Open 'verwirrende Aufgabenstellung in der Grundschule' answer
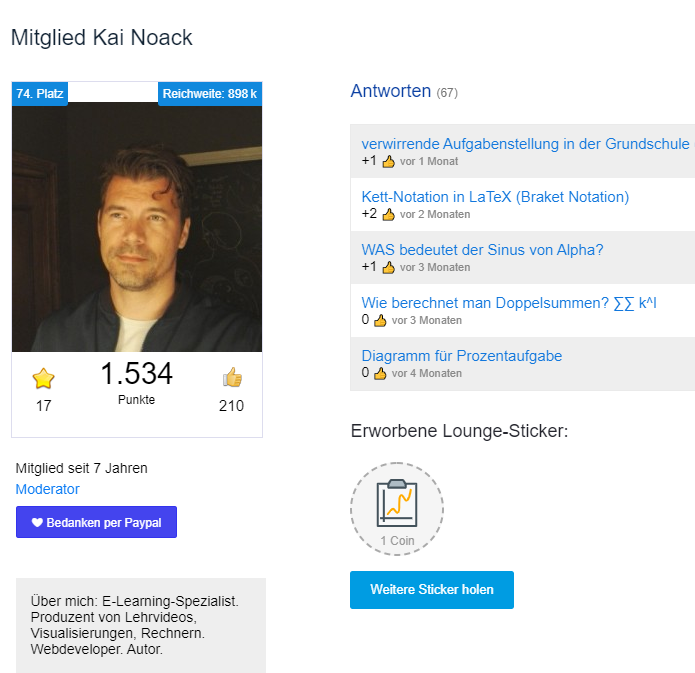Viewport: 695px width, 673px height. coord(525,144)
